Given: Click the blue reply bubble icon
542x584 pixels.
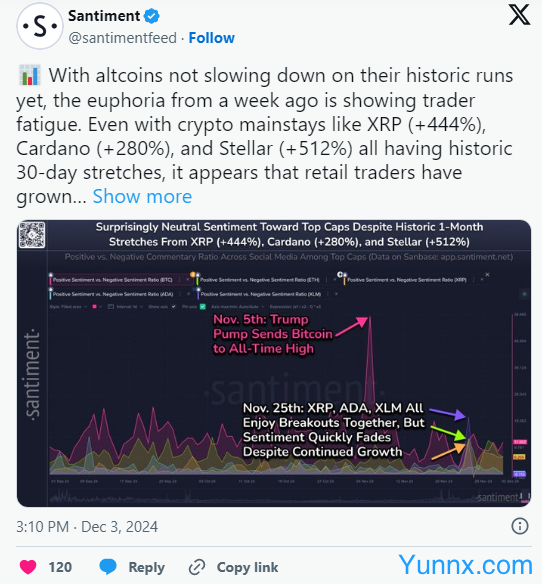Looking at the screenshot, I should [x=108, y=566].
